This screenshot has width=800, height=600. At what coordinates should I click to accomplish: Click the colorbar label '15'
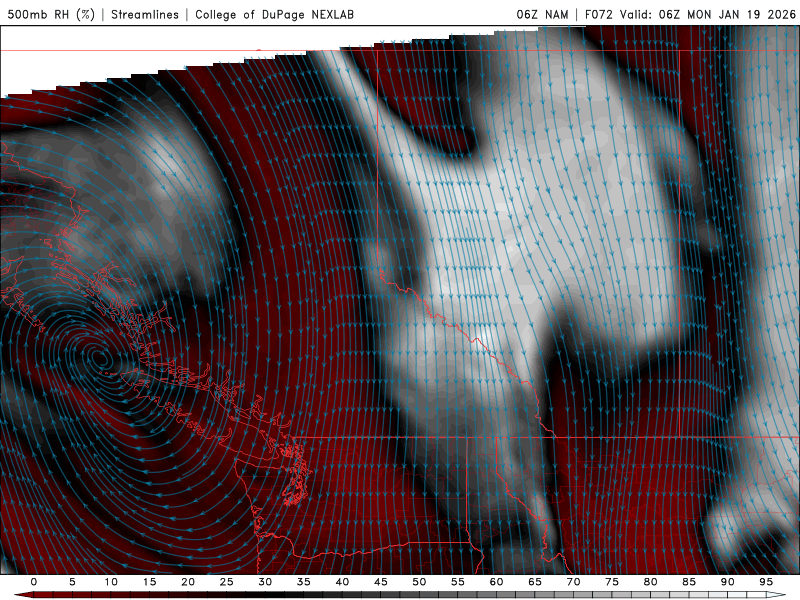[x=149, y=582]
